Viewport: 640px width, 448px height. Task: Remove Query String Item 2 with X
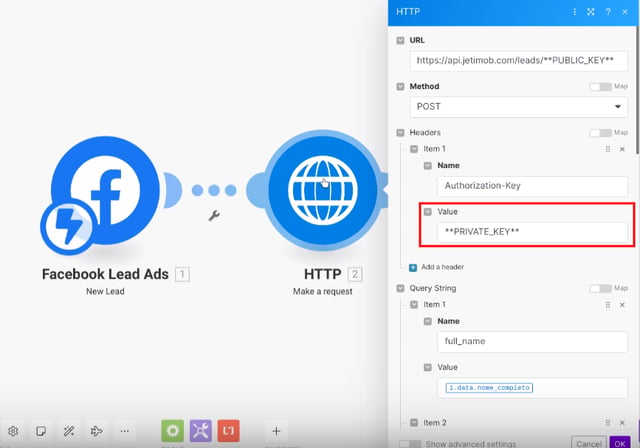(622, 423)
